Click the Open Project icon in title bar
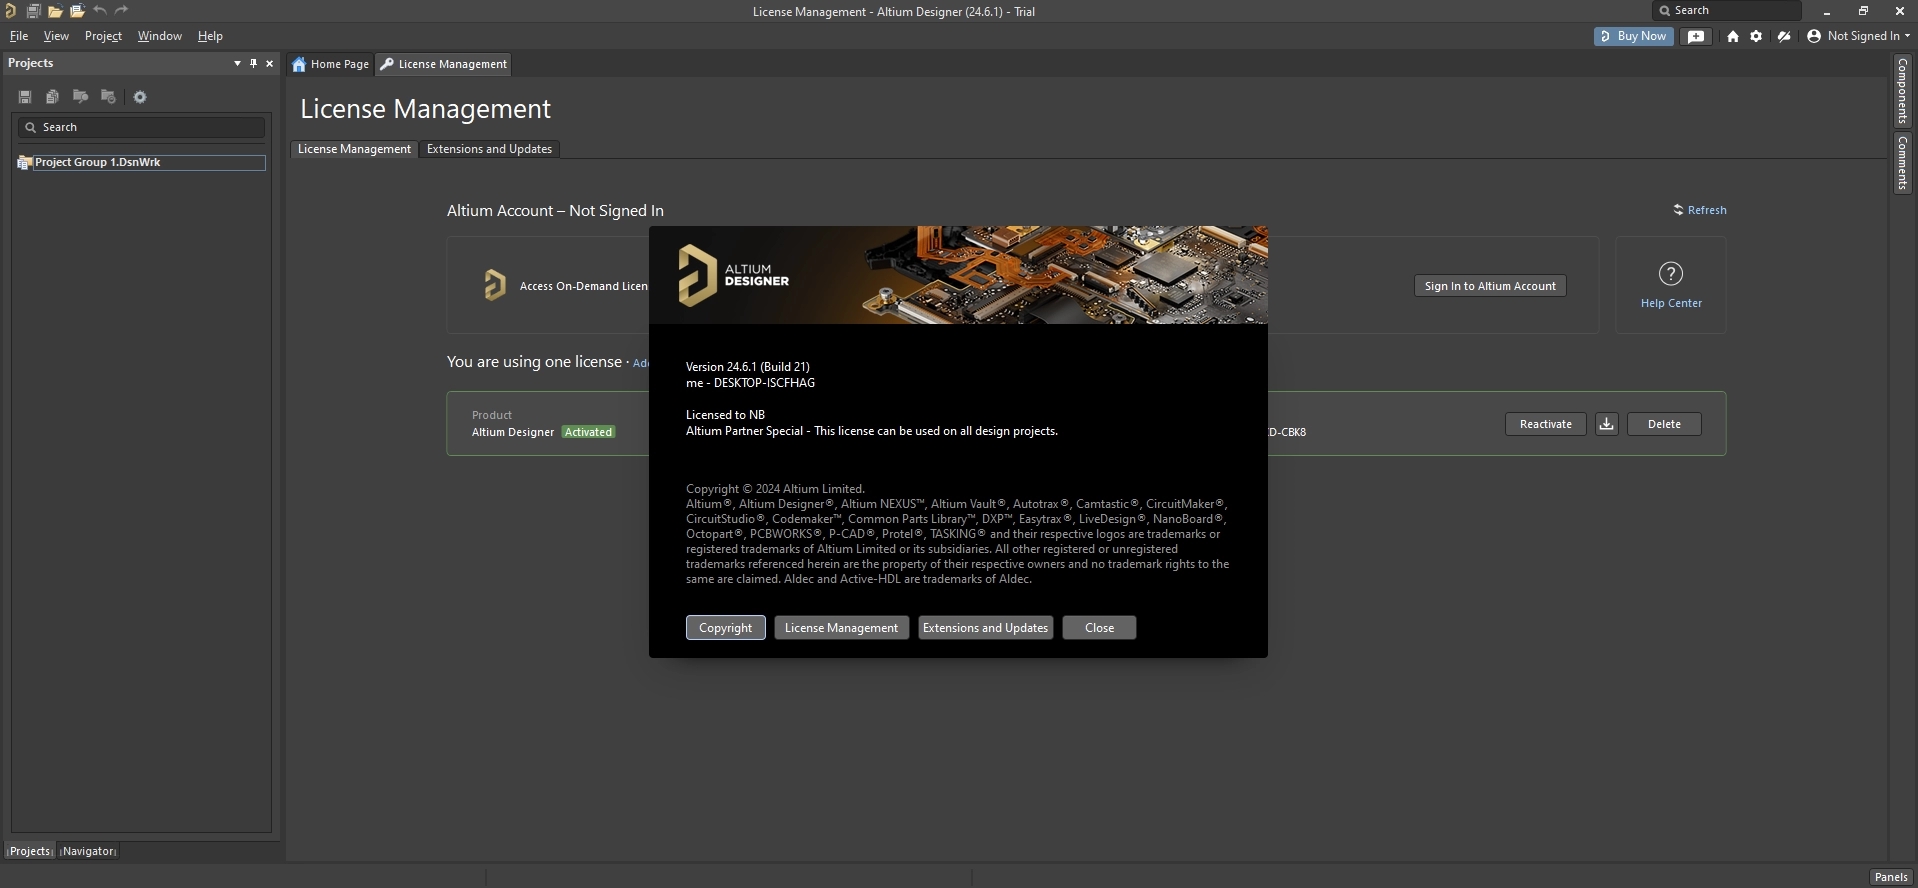 click(77, 11)
